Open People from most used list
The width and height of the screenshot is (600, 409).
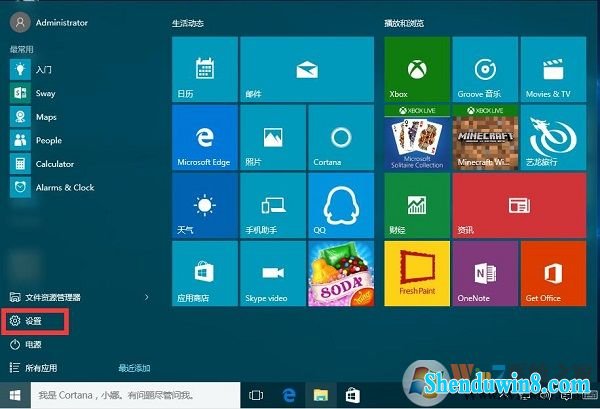click(36, 140)
